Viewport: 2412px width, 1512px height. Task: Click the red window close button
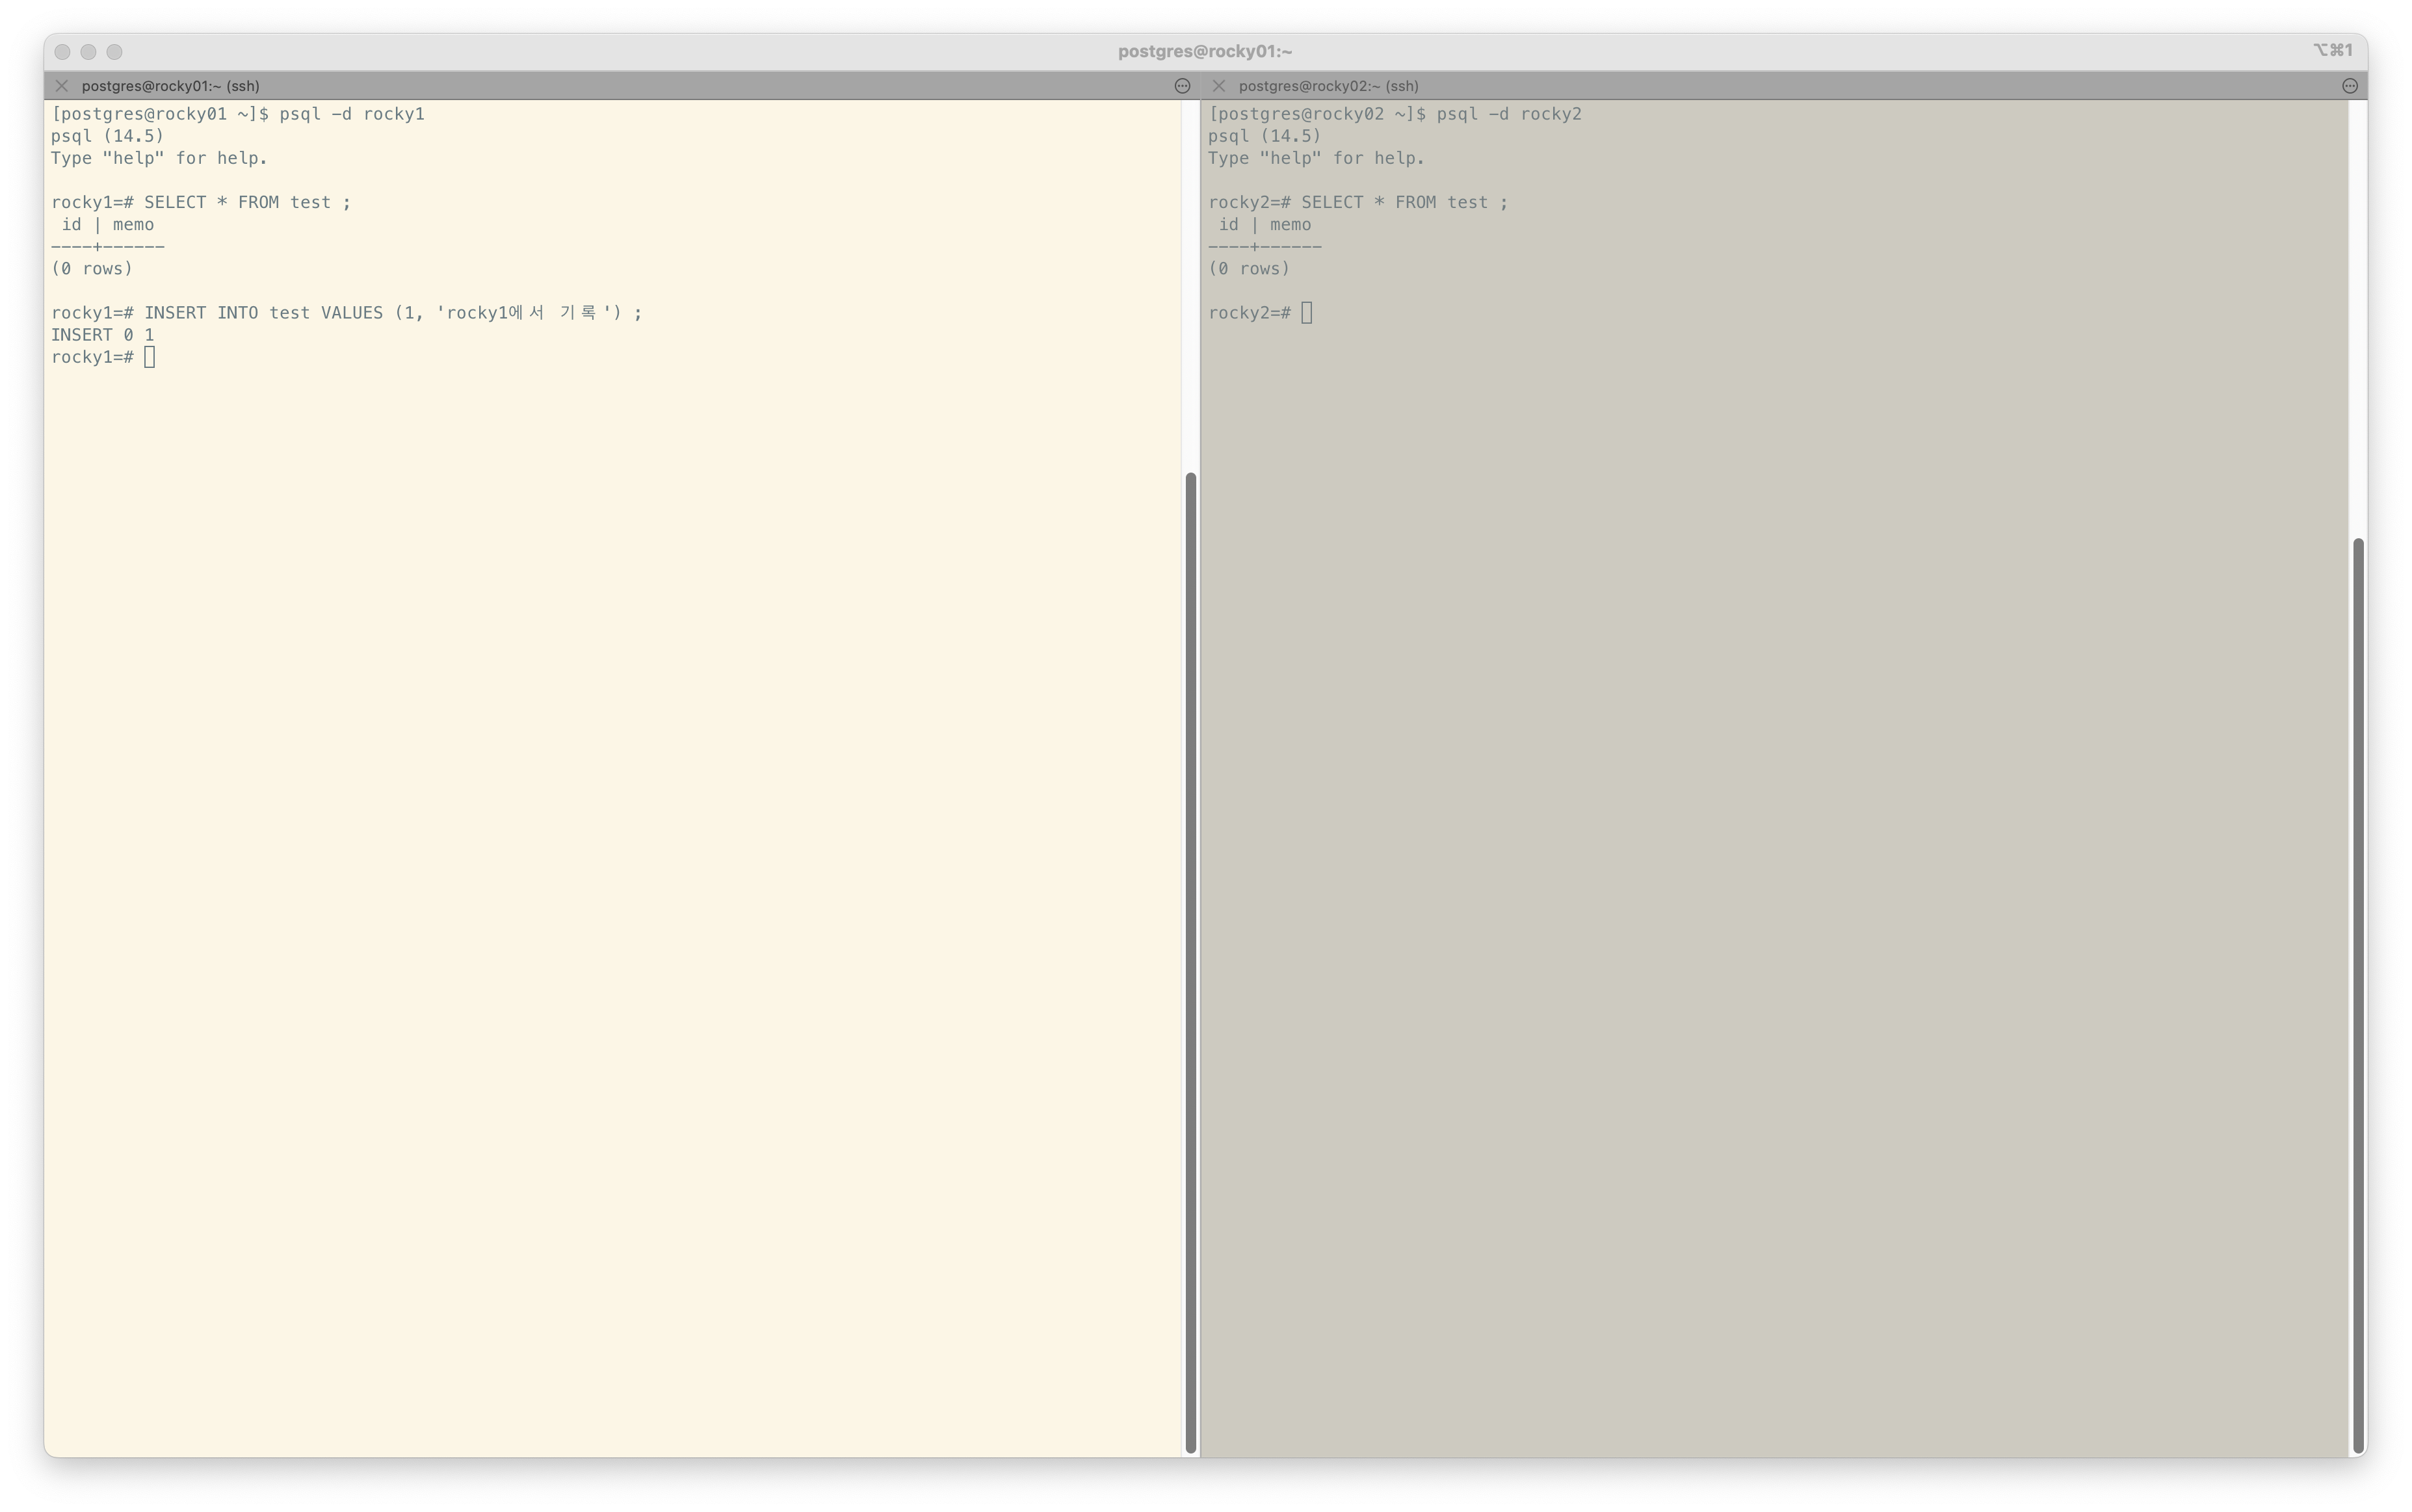coord(63,52)
